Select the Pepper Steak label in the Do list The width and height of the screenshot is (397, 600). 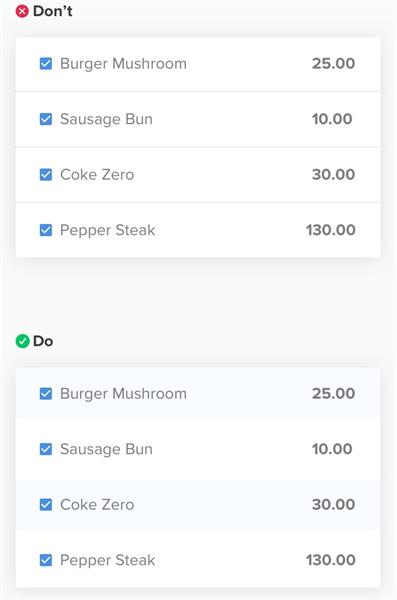point(108,561)
